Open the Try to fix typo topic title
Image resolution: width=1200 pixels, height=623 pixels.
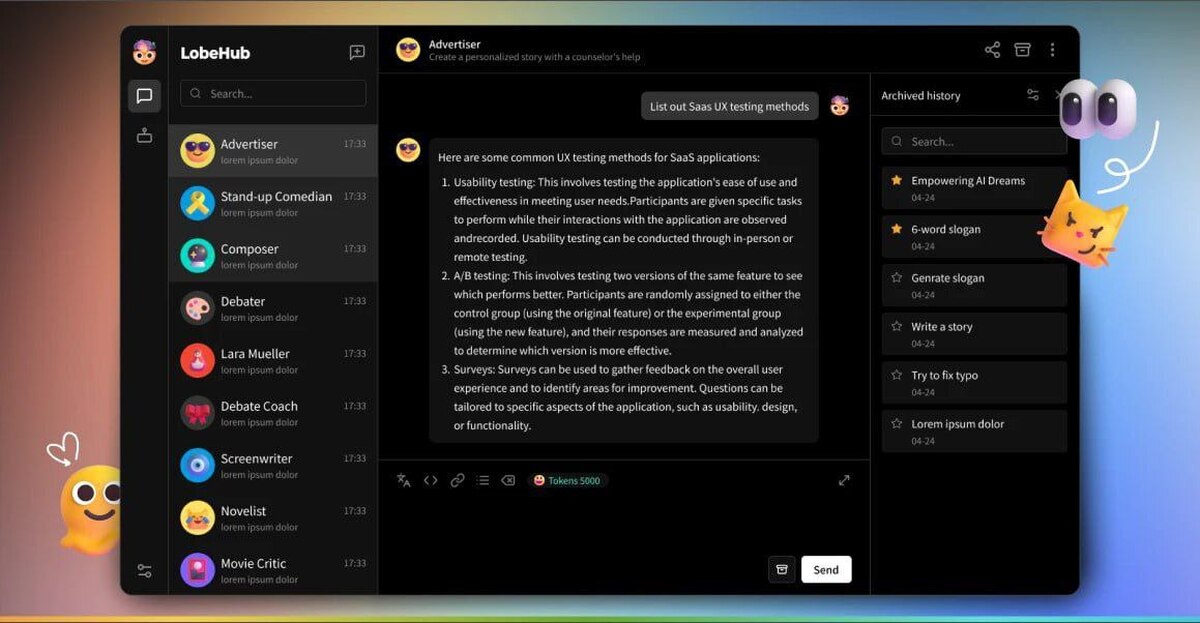[945, 376]
